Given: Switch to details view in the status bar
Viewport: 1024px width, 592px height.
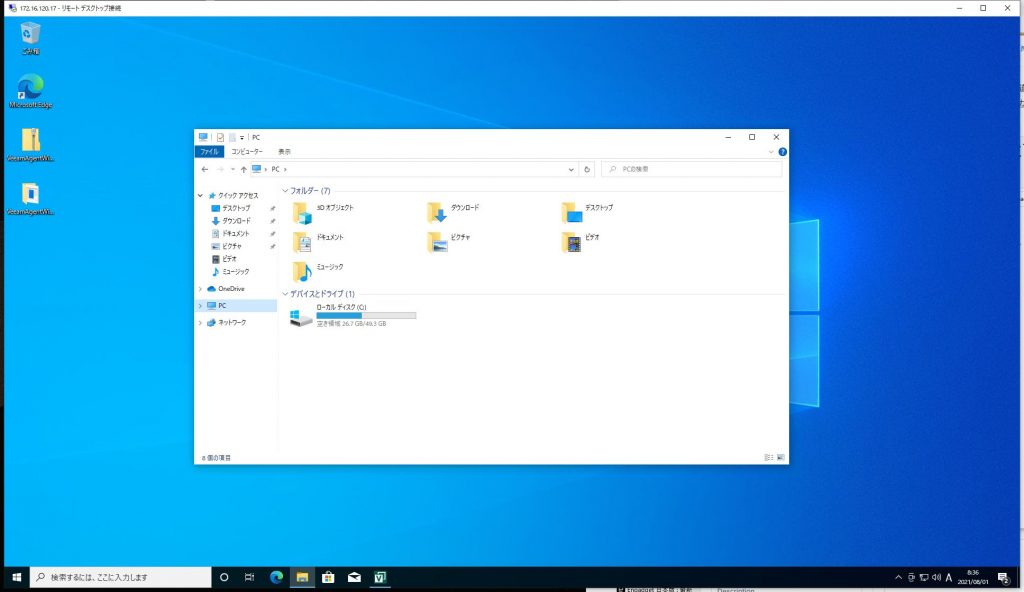Looking at the screenshot, I should [x=769, y=457].
